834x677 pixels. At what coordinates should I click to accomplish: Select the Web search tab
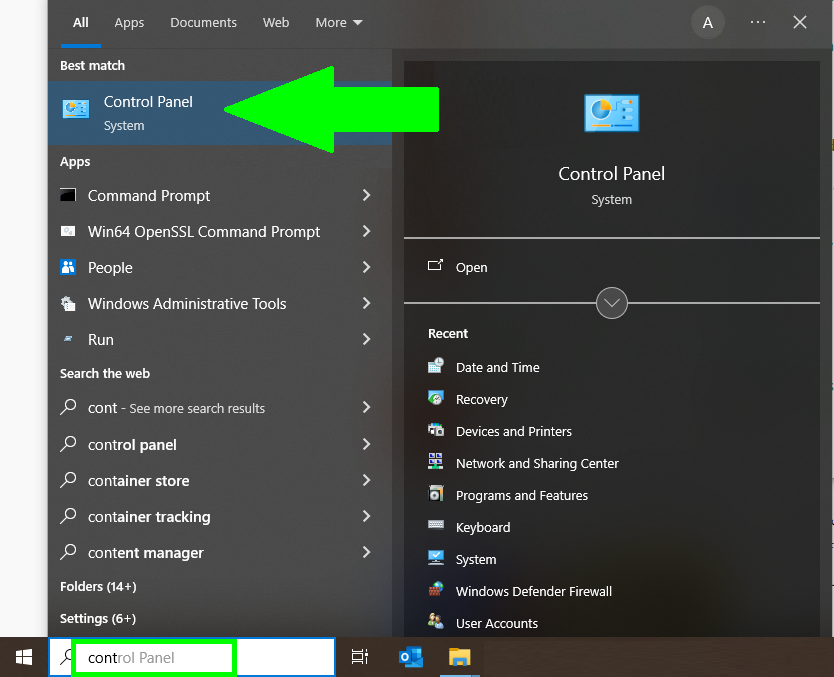(276, 22)
